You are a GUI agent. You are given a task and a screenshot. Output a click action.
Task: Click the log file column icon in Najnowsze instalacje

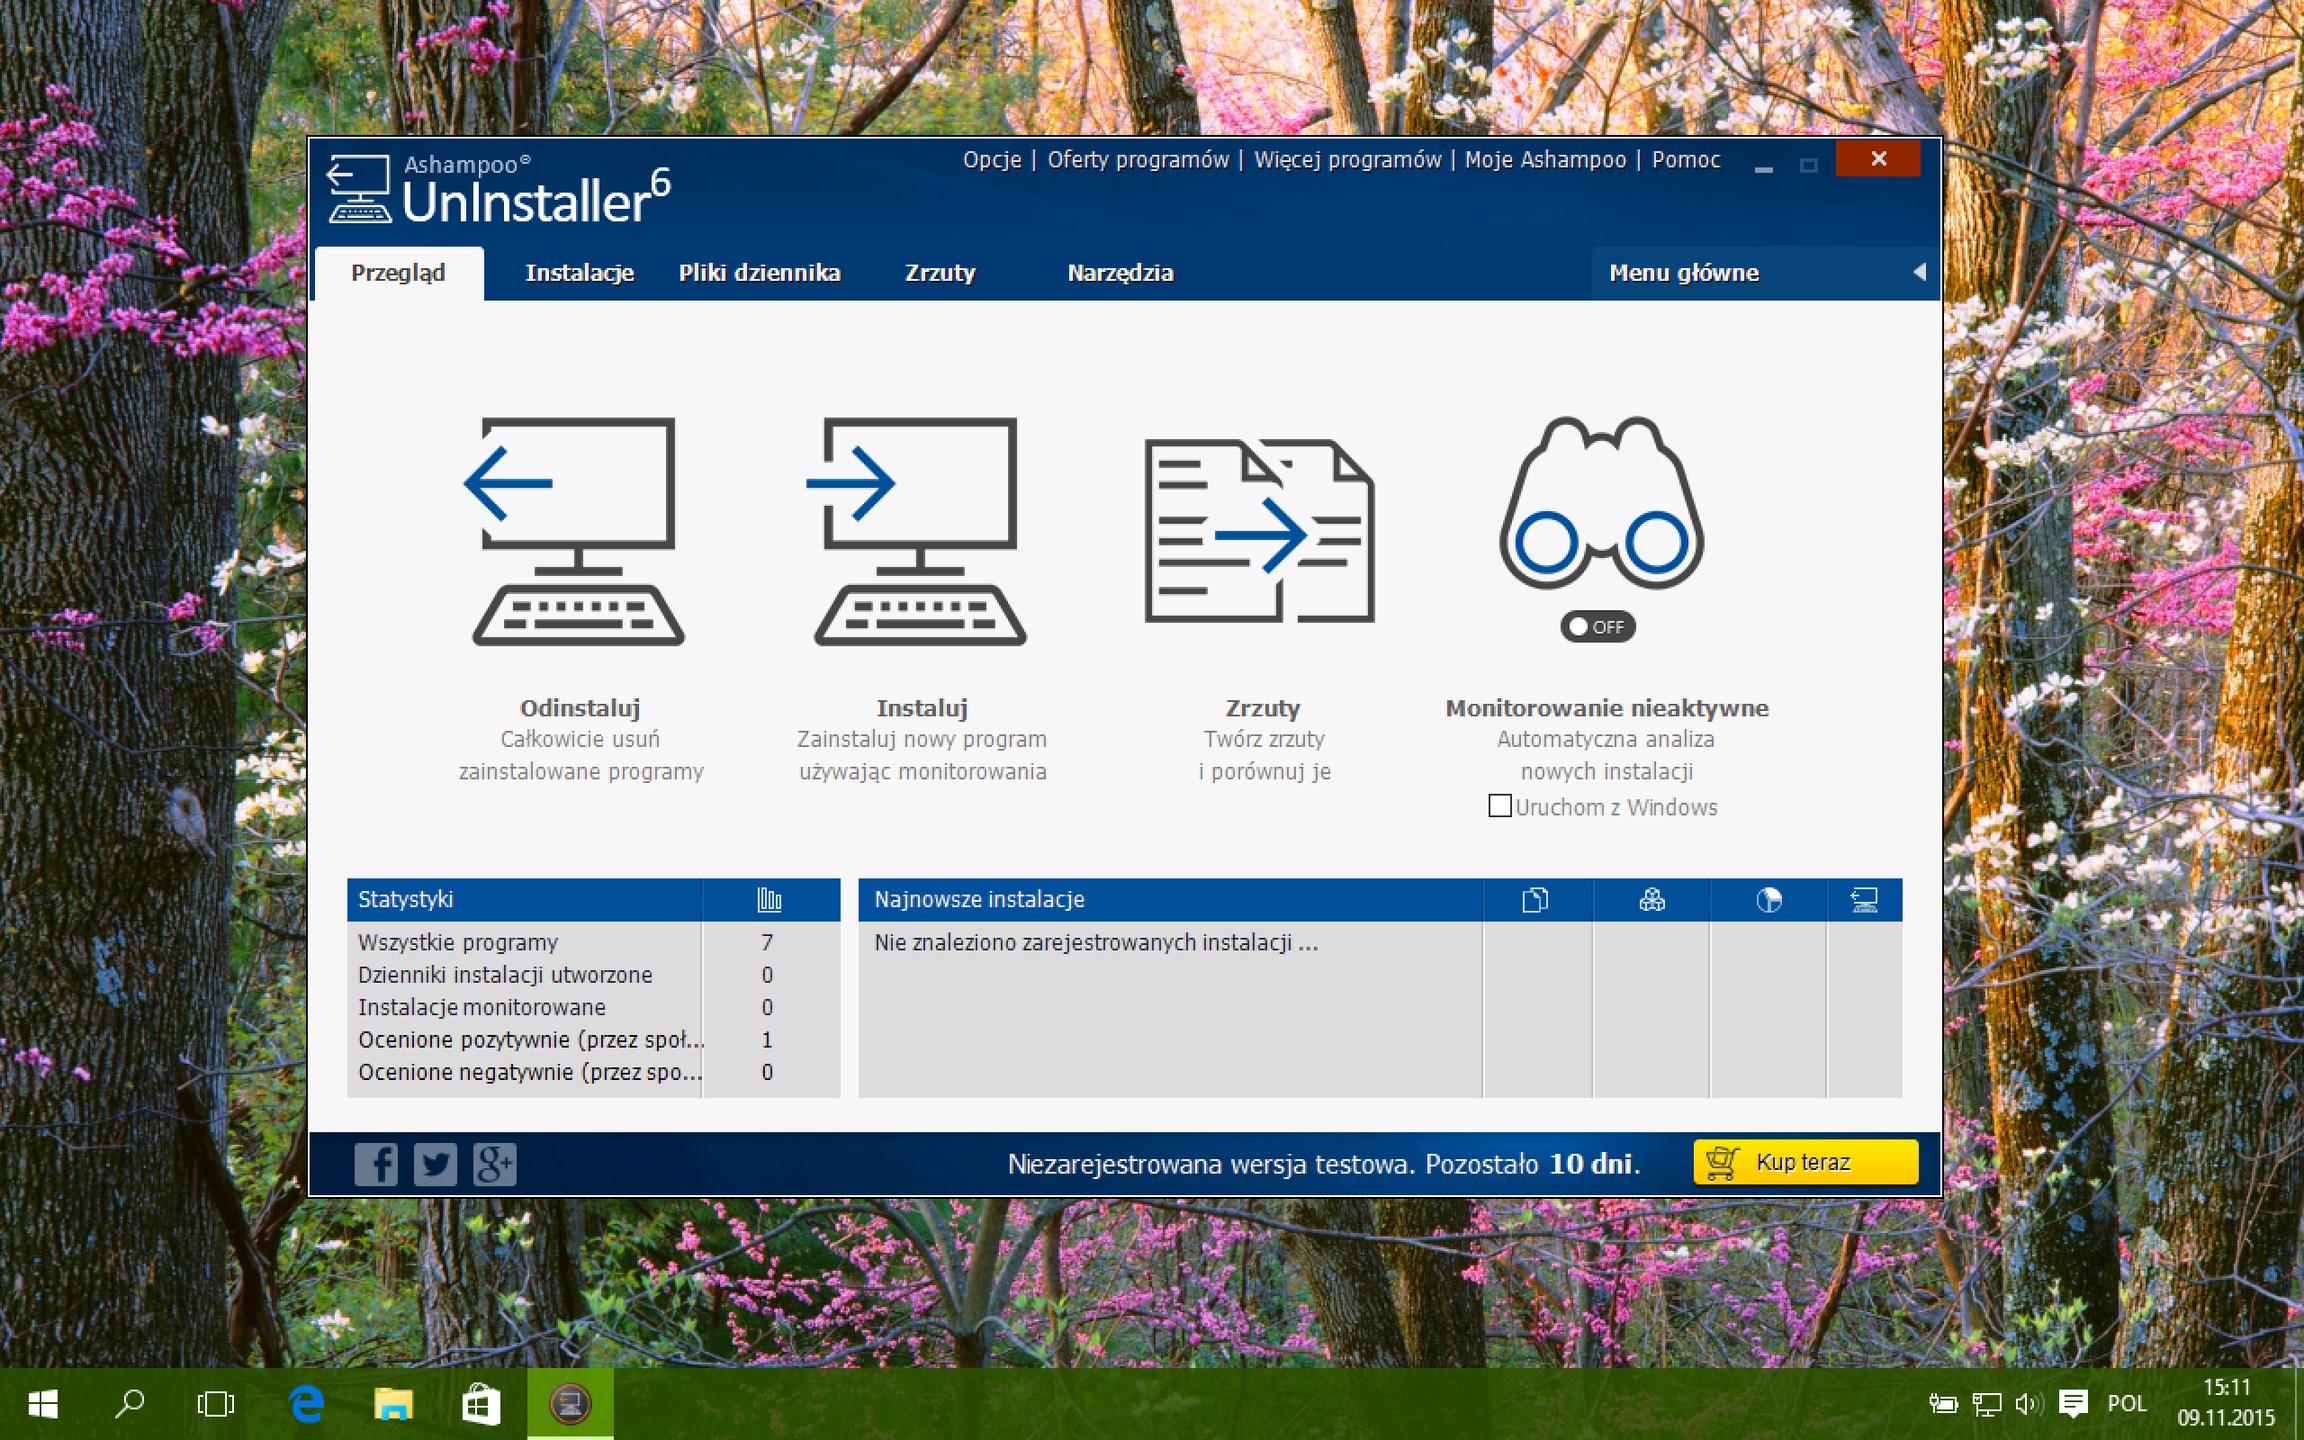(1535, 900)
